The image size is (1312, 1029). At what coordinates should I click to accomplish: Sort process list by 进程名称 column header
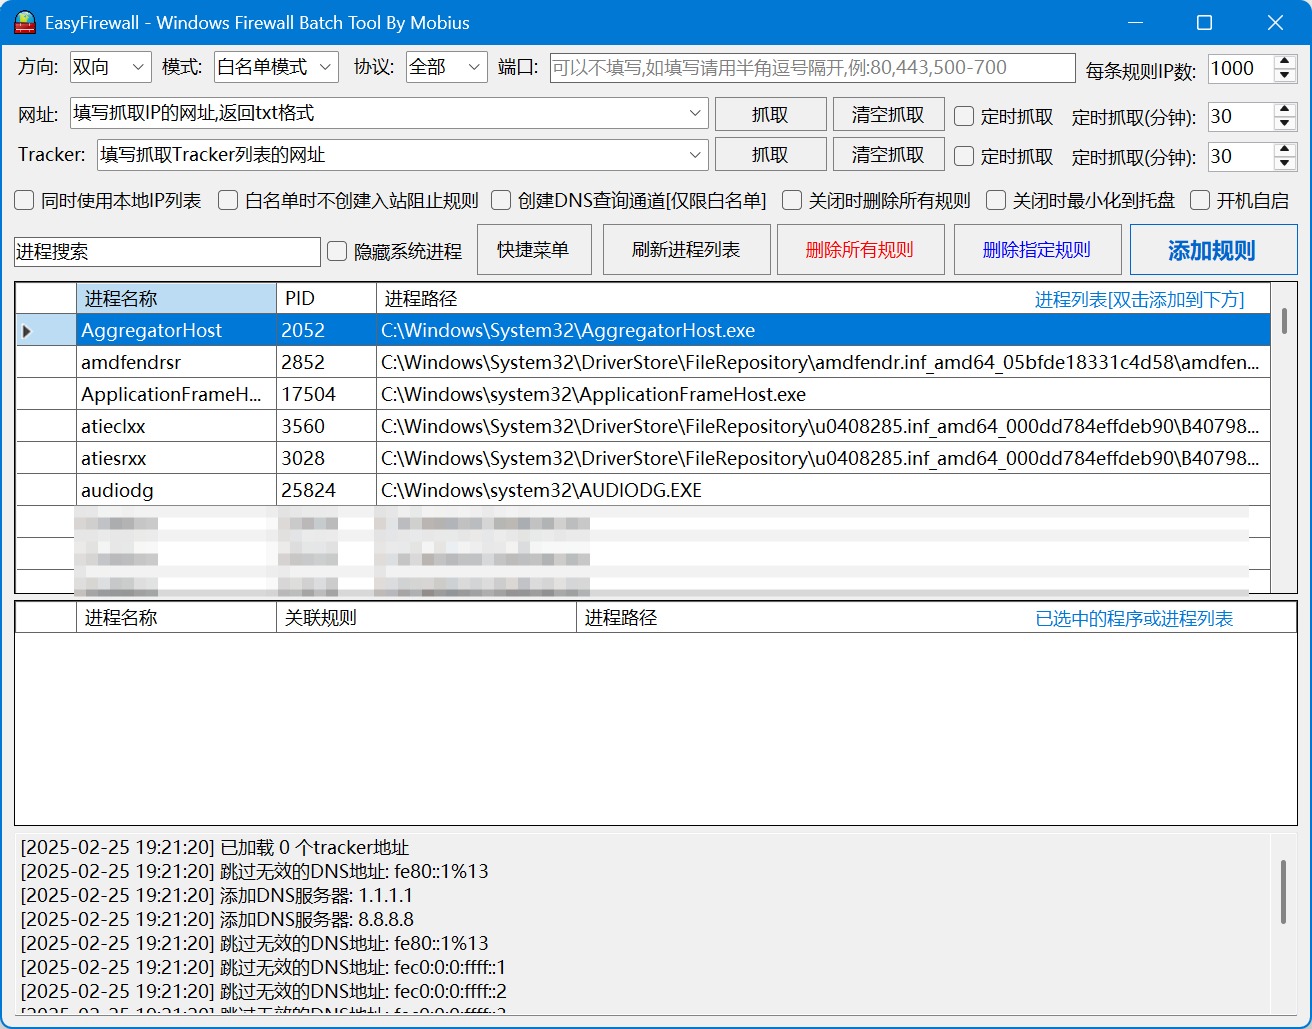pos(177,298)
